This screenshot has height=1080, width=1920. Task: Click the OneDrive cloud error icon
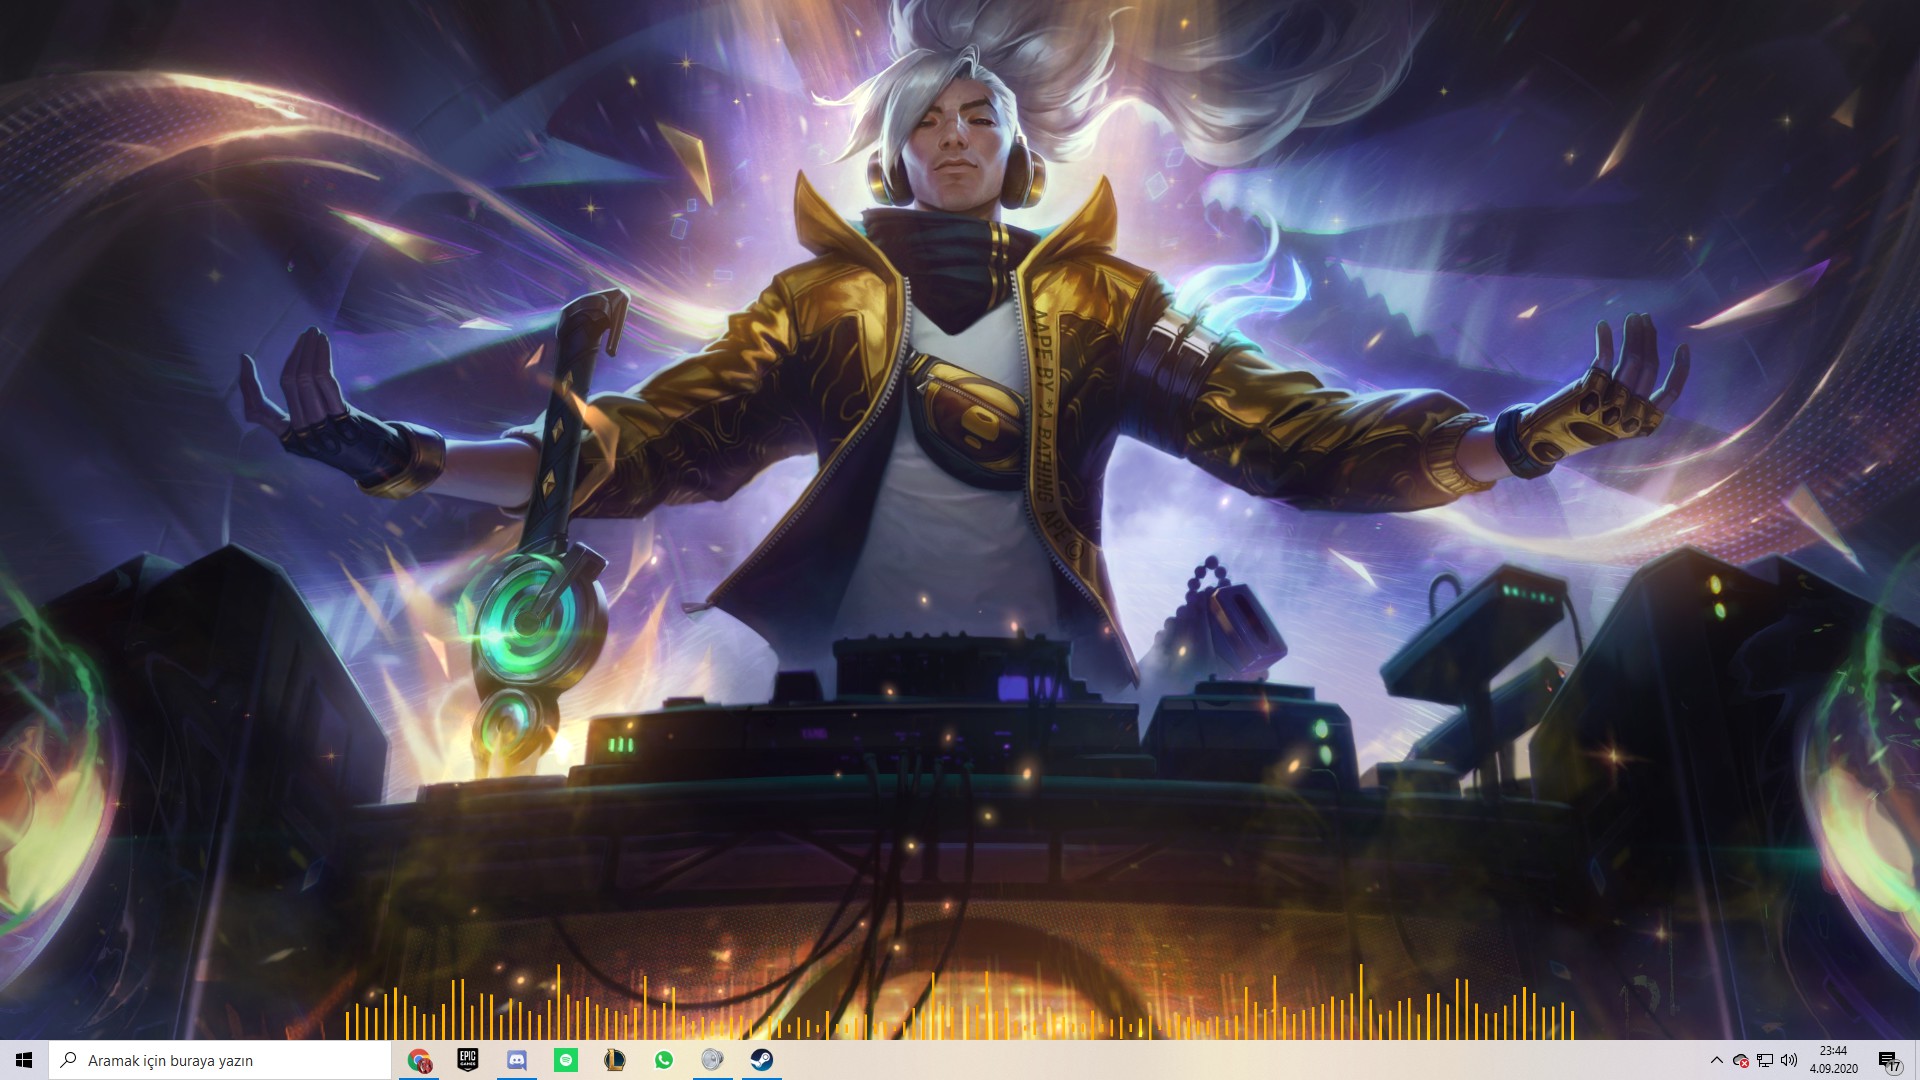pos(1741,1061)
